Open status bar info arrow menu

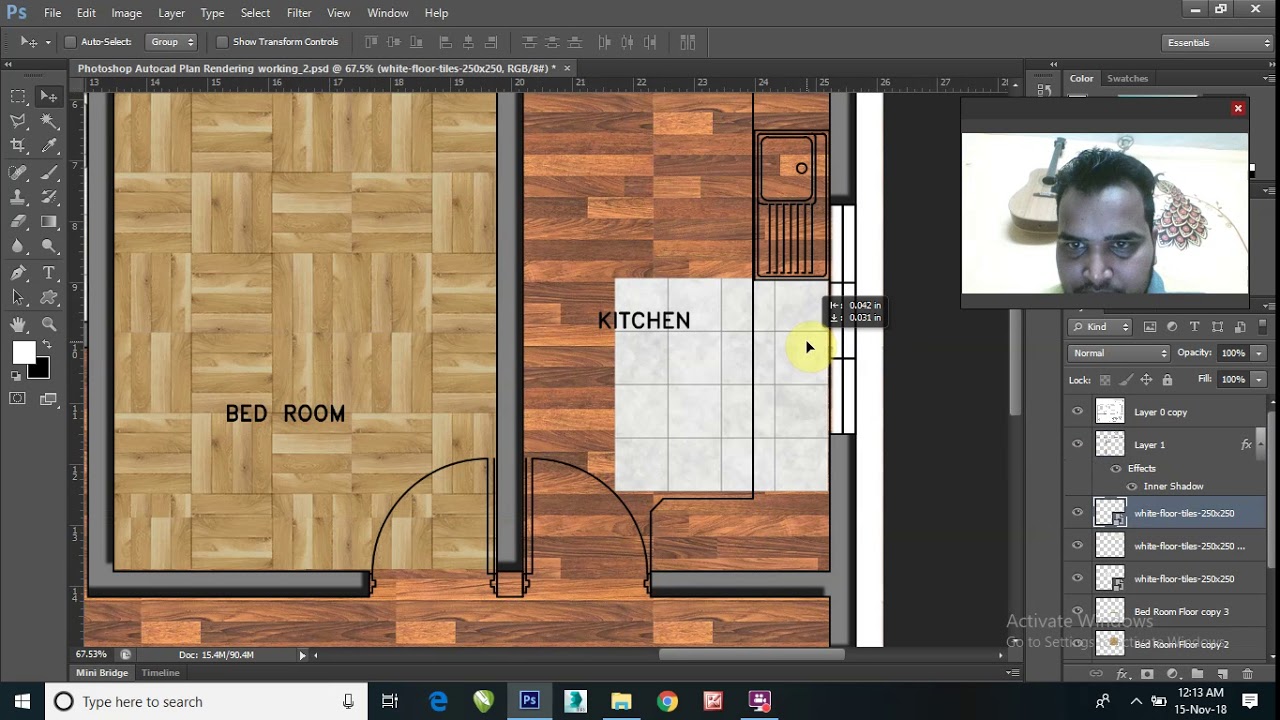tap(302, 655)
